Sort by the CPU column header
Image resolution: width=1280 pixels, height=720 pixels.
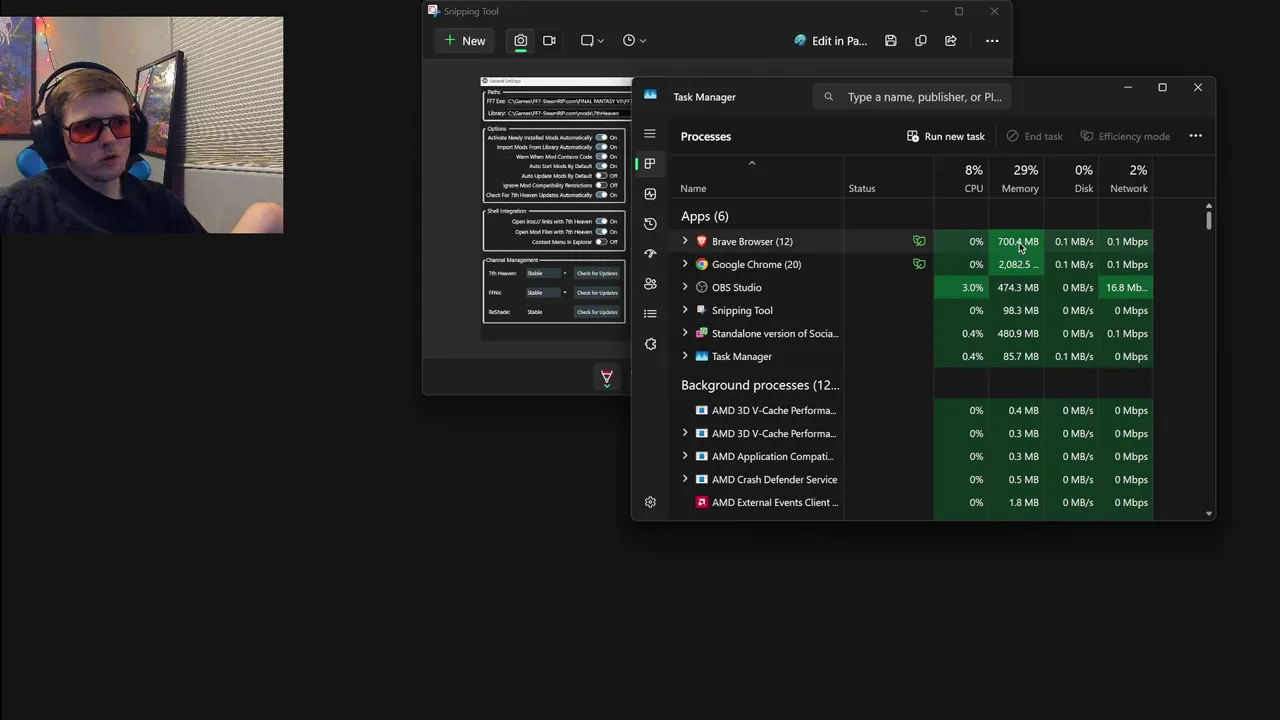point(962,179)
